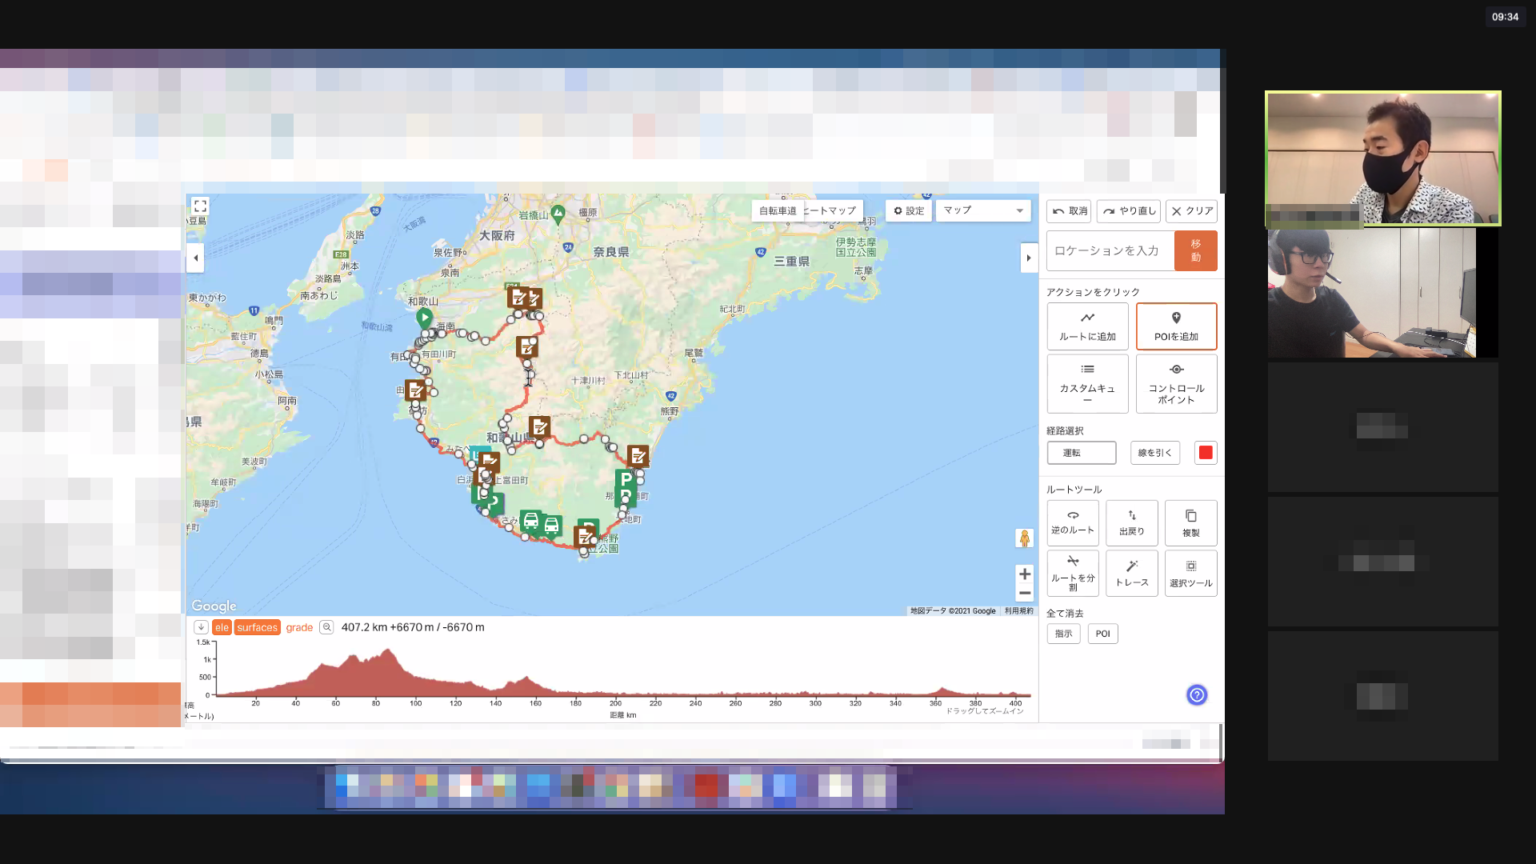Collapse the left panel using its chevron arrow

(195, 258)
